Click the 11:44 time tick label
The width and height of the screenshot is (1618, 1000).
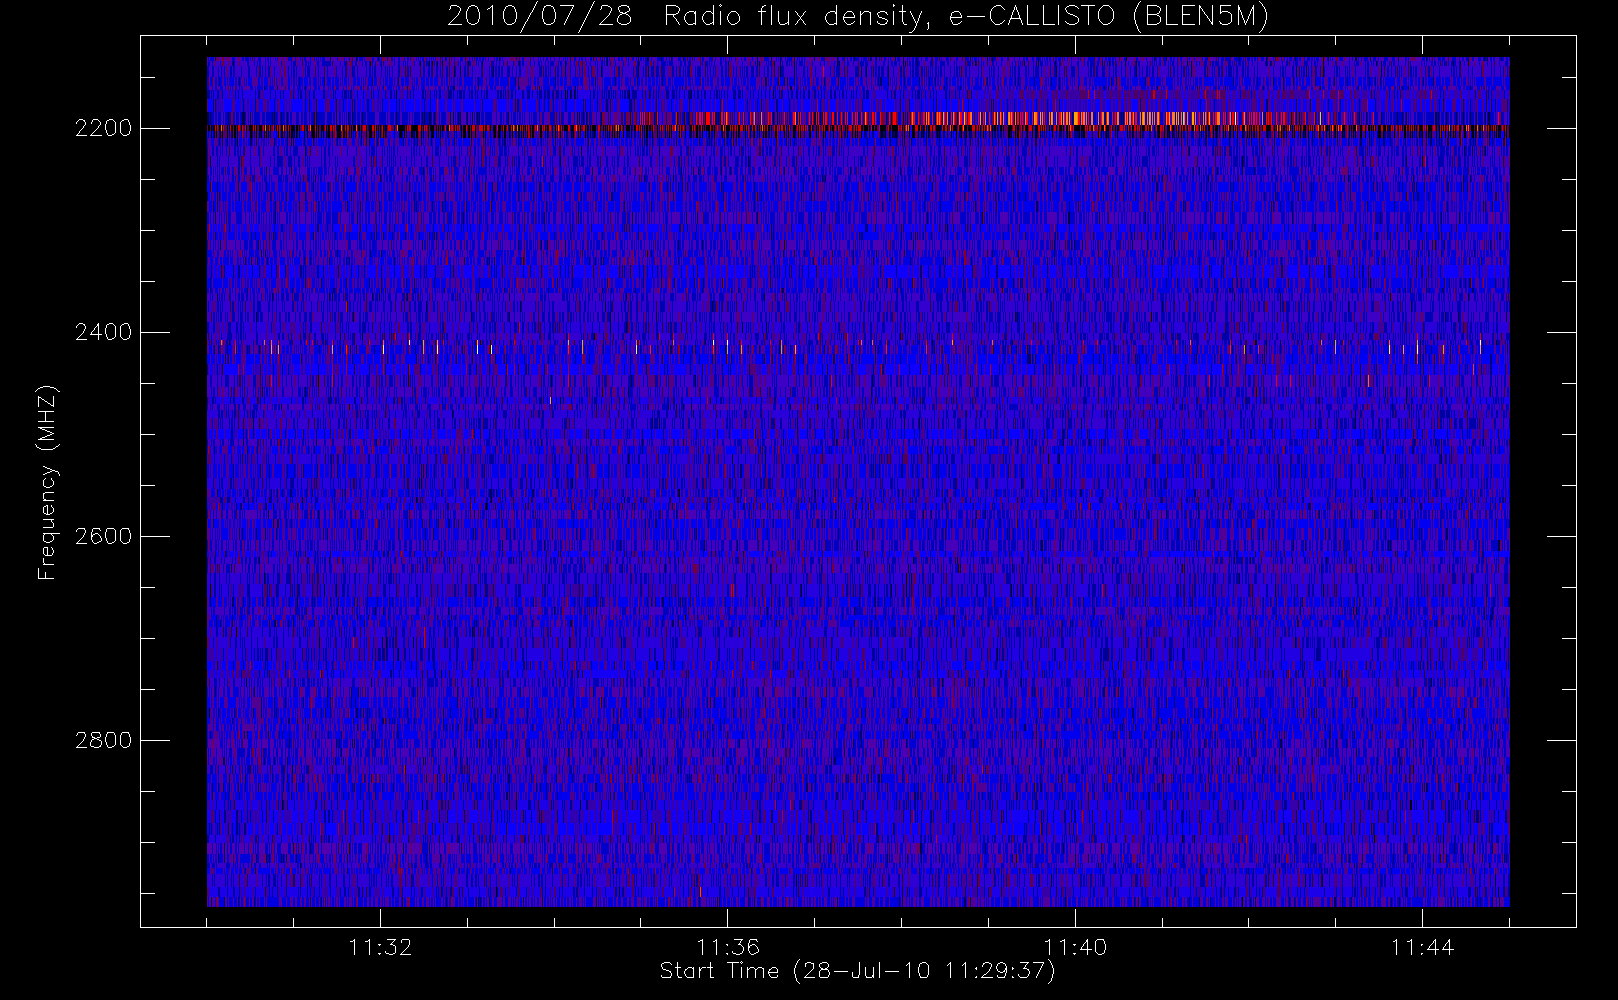click(x=1422, y=946)
